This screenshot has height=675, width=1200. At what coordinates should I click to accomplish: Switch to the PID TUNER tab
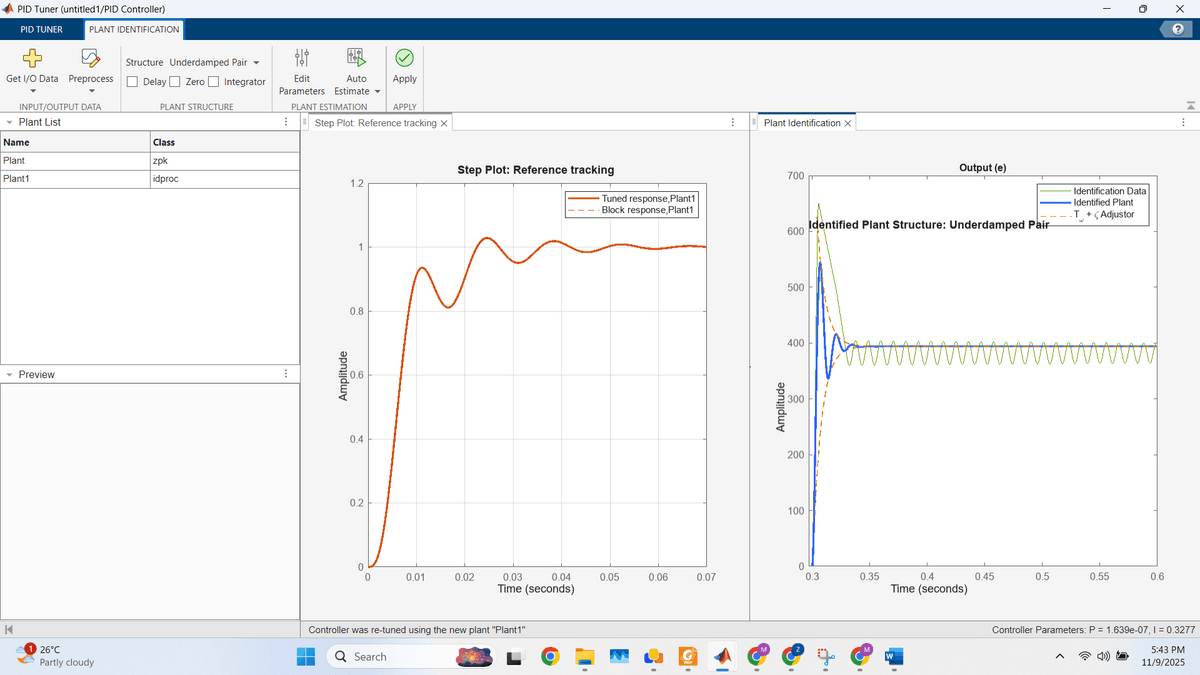(x=41, y=29)
